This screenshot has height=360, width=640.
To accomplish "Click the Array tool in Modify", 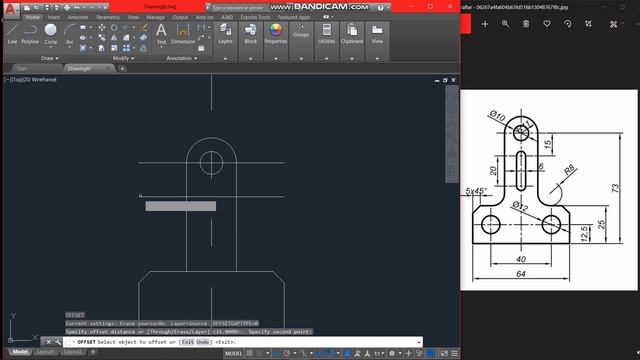I will (x=126, y=48).
